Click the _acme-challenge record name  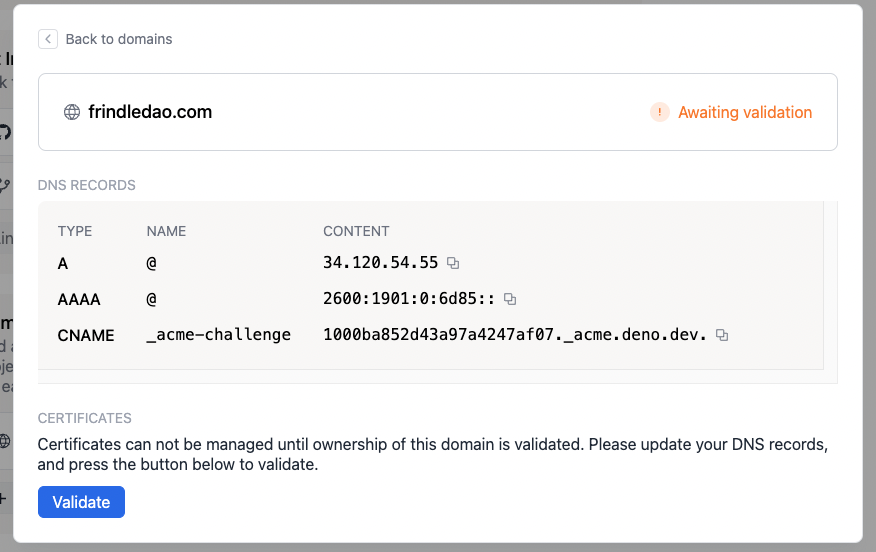coord(218,335)
